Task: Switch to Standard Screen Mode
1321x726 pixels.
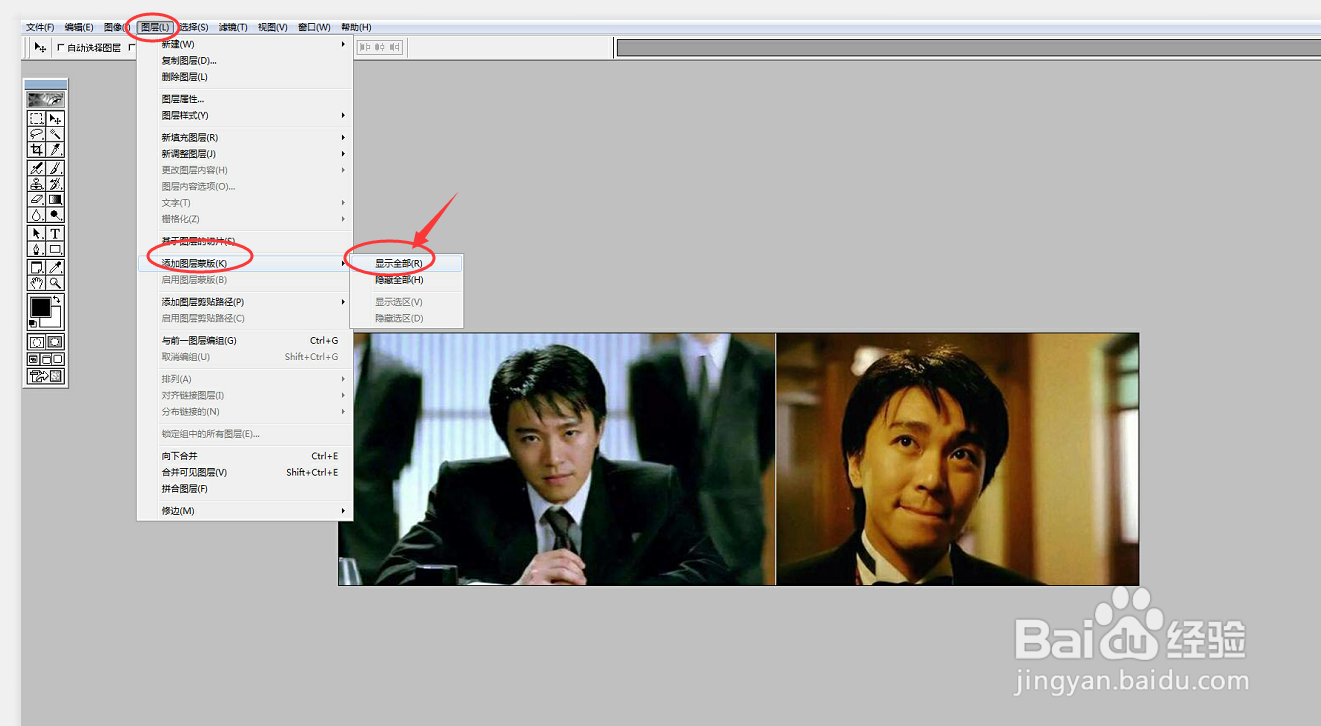Action: tap(33, 358)
